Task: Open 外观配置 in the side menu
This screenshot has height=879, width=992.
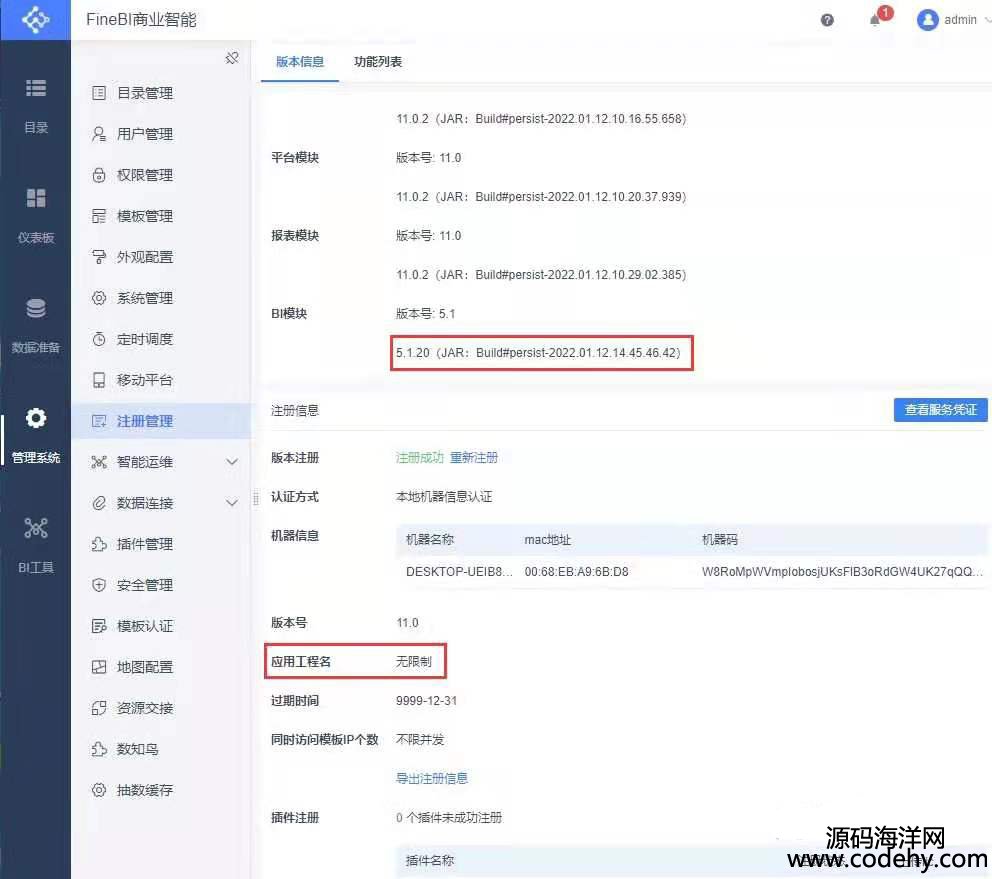Action: point(161,257)
